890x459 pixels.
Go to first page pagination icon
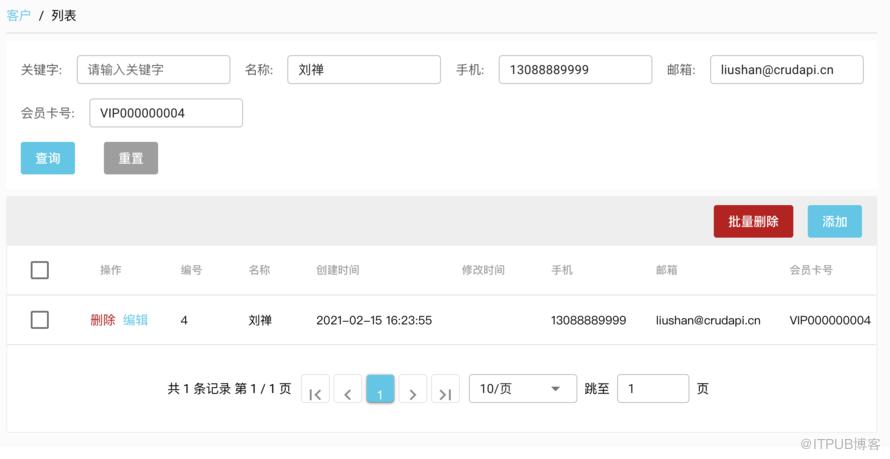coord(315,389)
